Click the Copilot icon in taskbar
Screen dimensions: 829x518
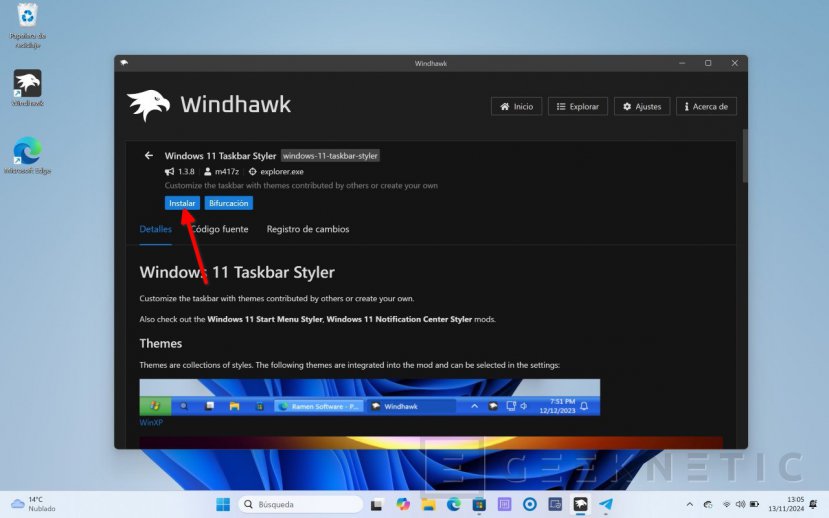403,504
